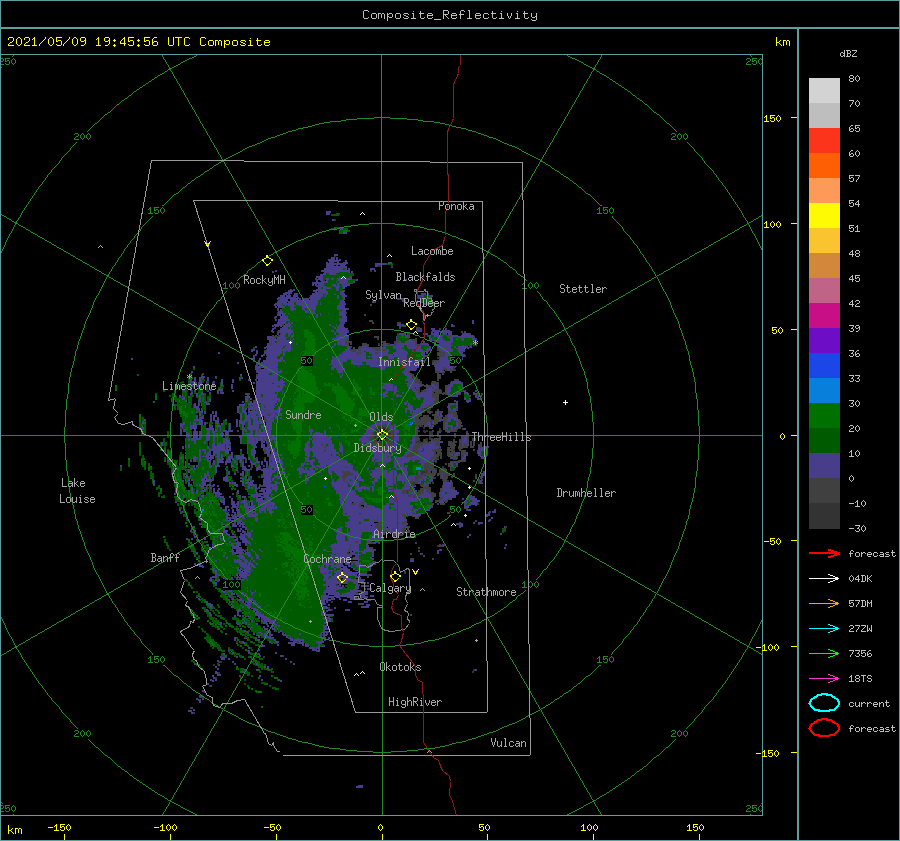This screenshot has height=841, width=900.
Task: Click the Sundre city label
Action: point(303,414)
